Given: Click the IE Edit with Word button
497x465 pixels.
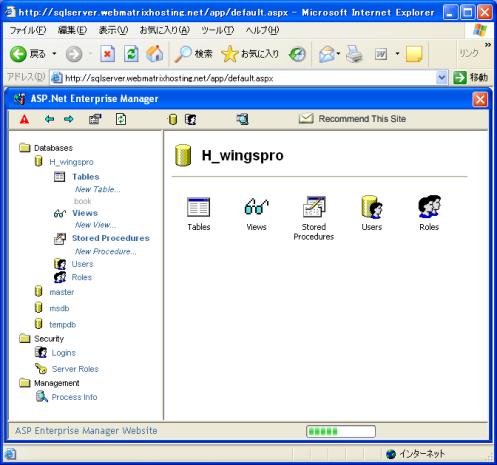Looking at the screenshot, I should point(381,54).
